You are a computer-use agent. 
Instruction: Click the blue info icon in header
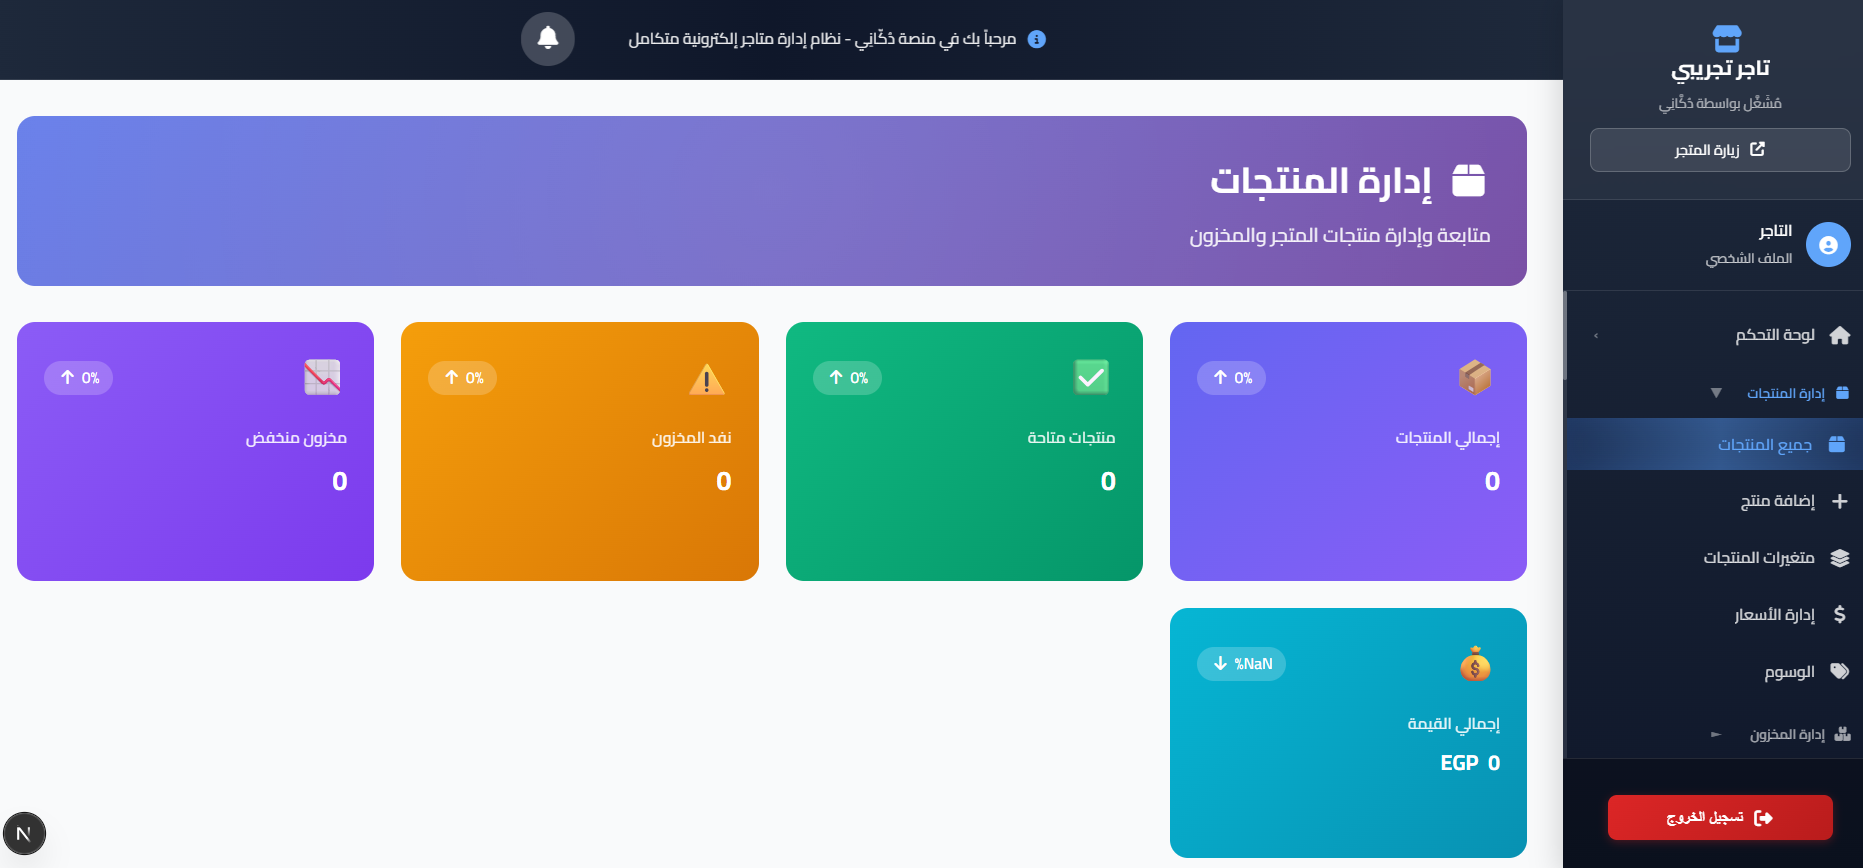click(x=1037, y=39)
